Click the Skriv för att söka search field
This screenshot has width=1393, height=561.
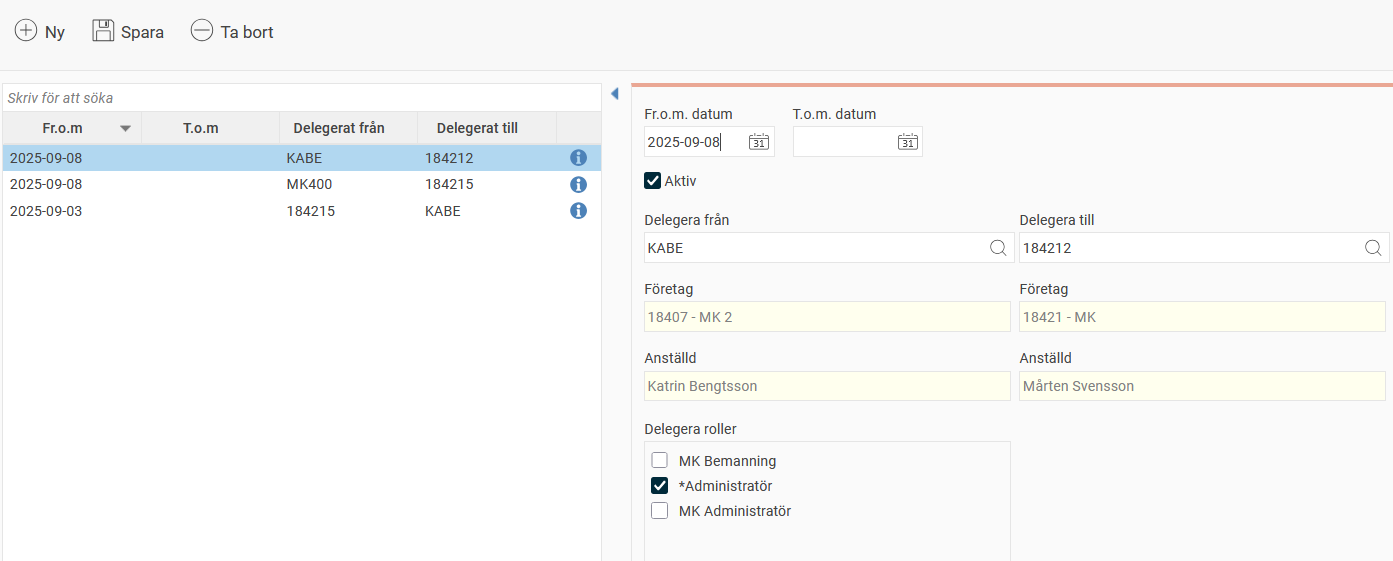point(300,98)
